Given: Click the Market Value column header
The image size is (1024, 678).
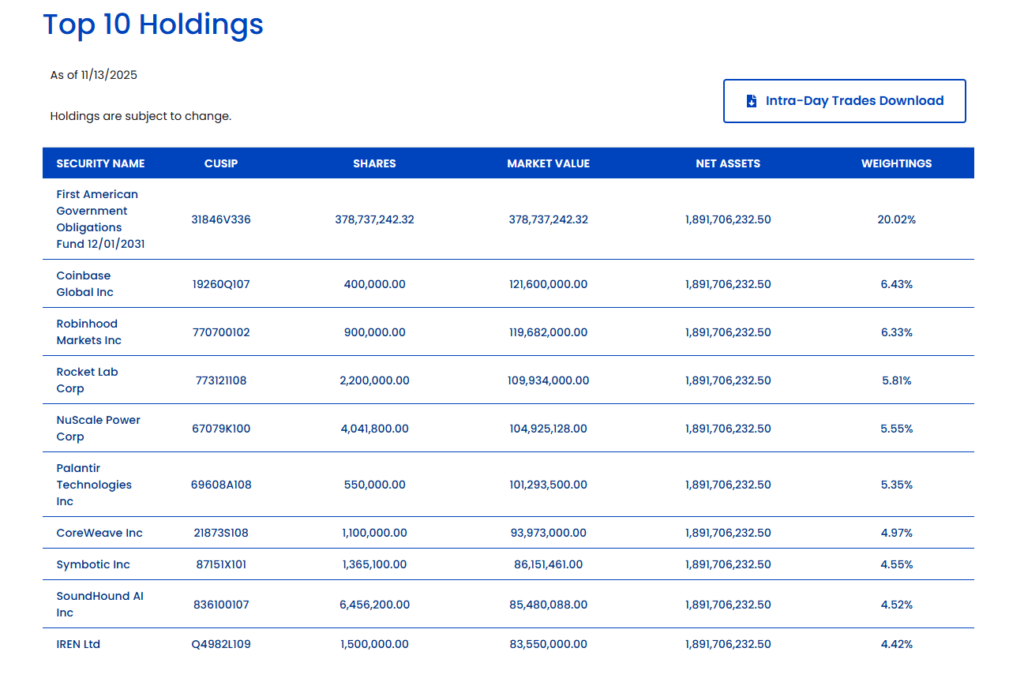Looking at the screenshot, I should coord(548,163).
